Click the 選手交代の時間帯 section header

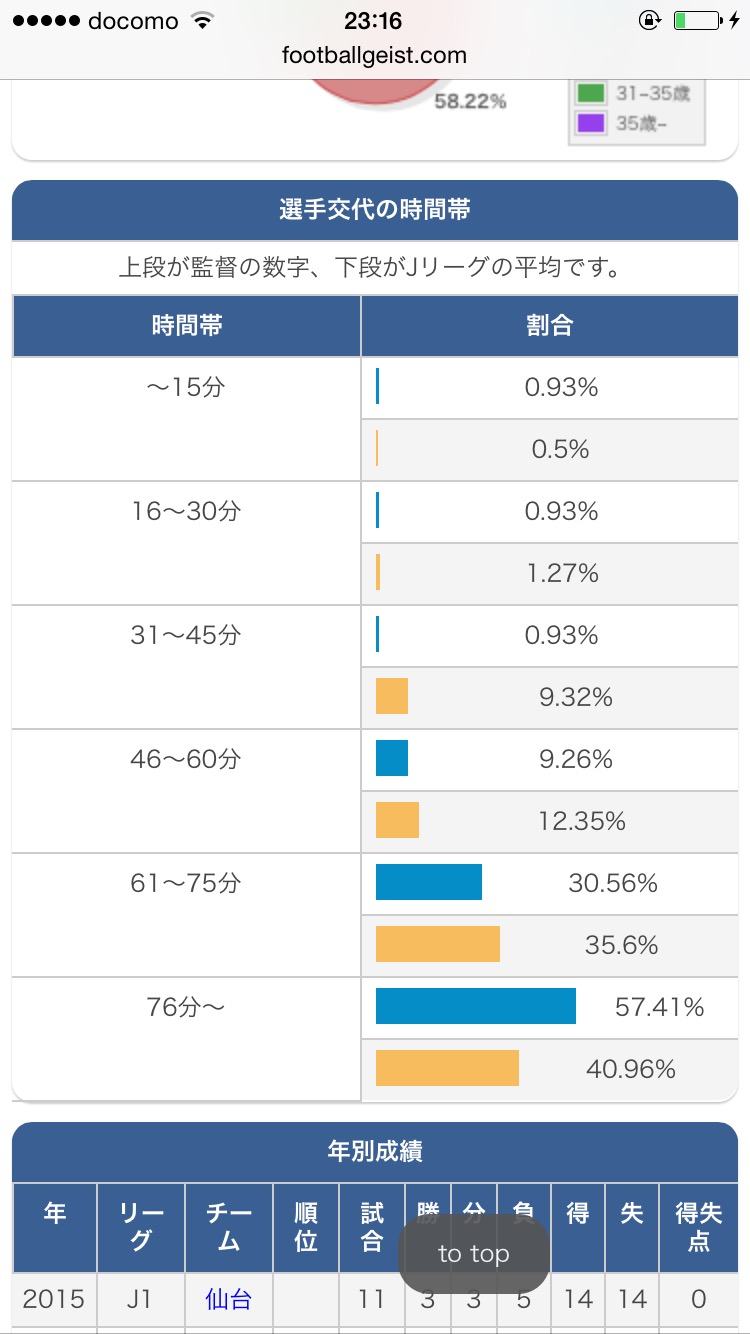click(375, 210)
